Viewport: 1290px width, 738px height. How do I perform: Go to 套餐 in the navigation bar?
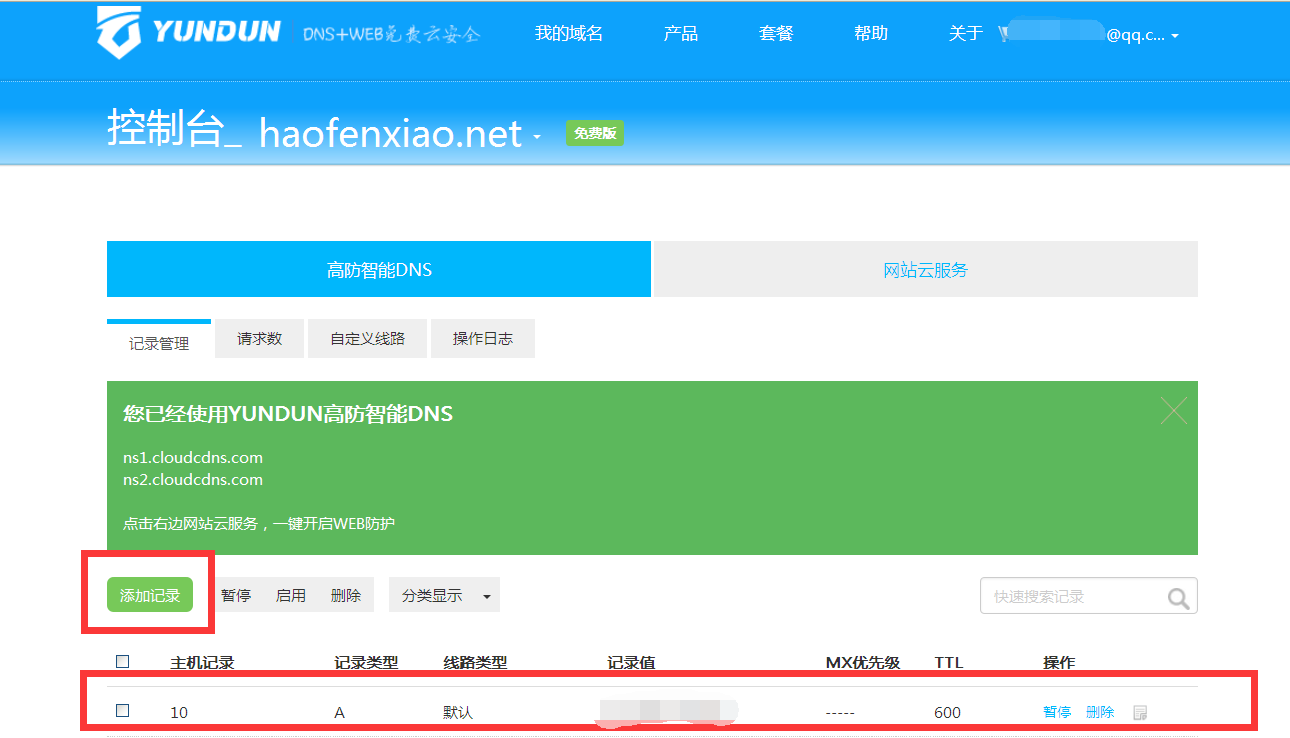point(775,33)
